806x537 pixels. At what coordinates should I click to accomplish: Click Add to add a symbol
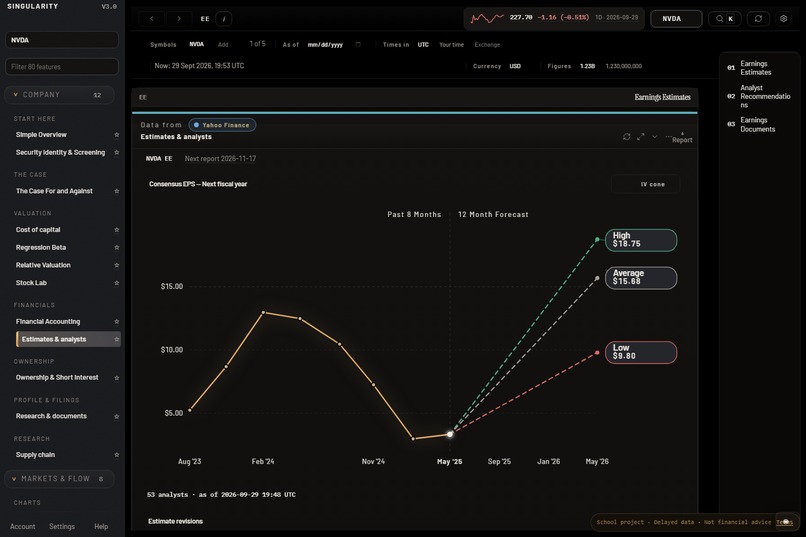[x=223, y=45]
